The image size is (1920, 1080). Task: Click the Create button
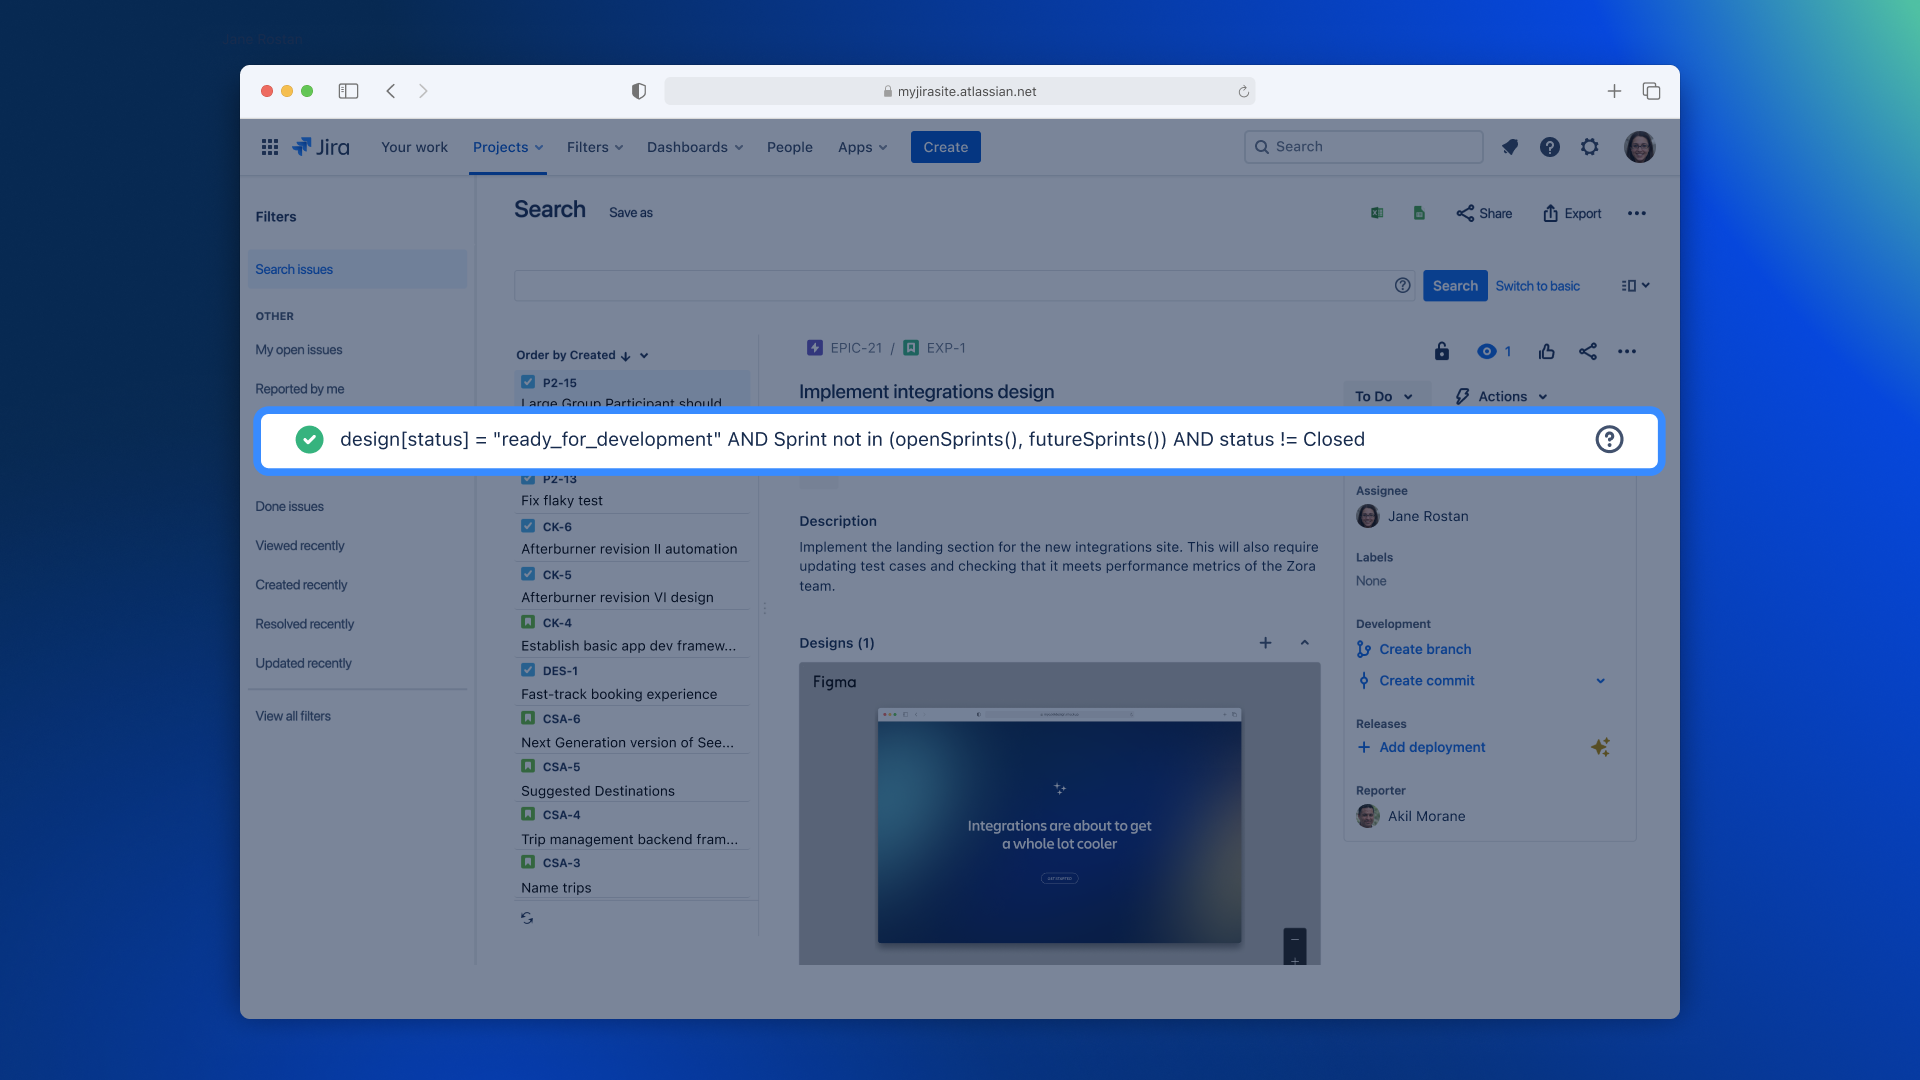pyautogui.click(x=945, y=146)
